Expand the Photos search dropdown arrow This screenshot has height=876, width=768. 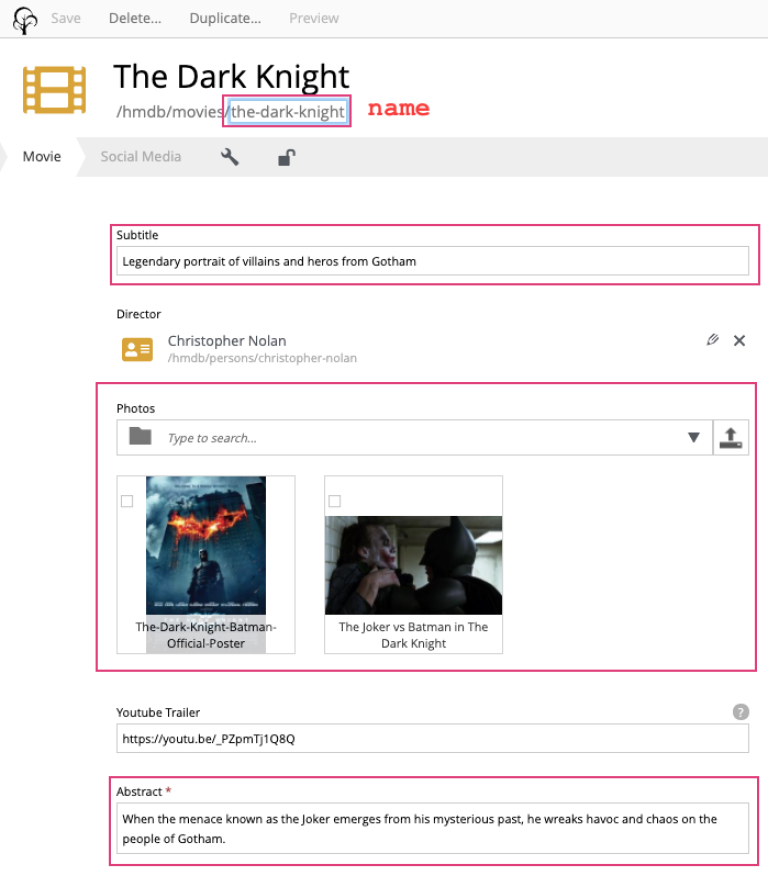point(694,437)
